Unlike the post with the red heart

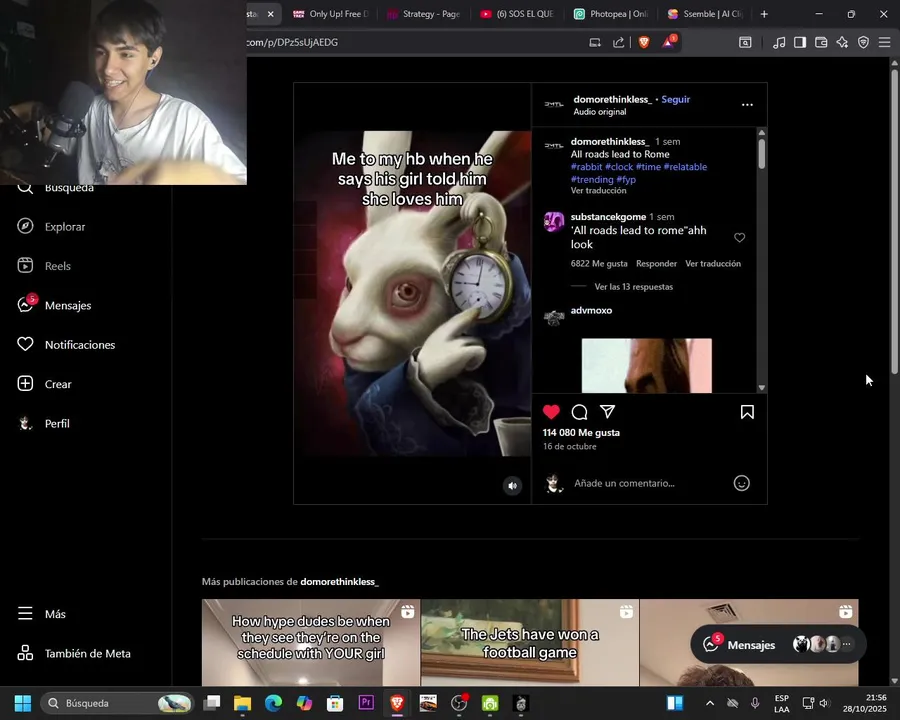pyautogui.click(x=551, y=412)
